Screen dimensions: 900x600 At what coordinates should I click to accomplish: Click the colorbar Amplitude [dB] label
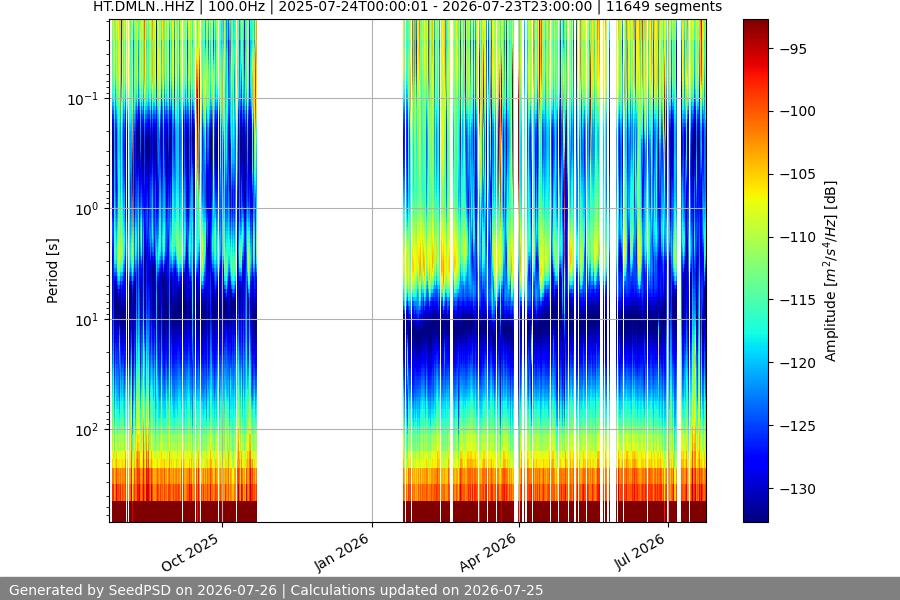click(x=831, y=271)
